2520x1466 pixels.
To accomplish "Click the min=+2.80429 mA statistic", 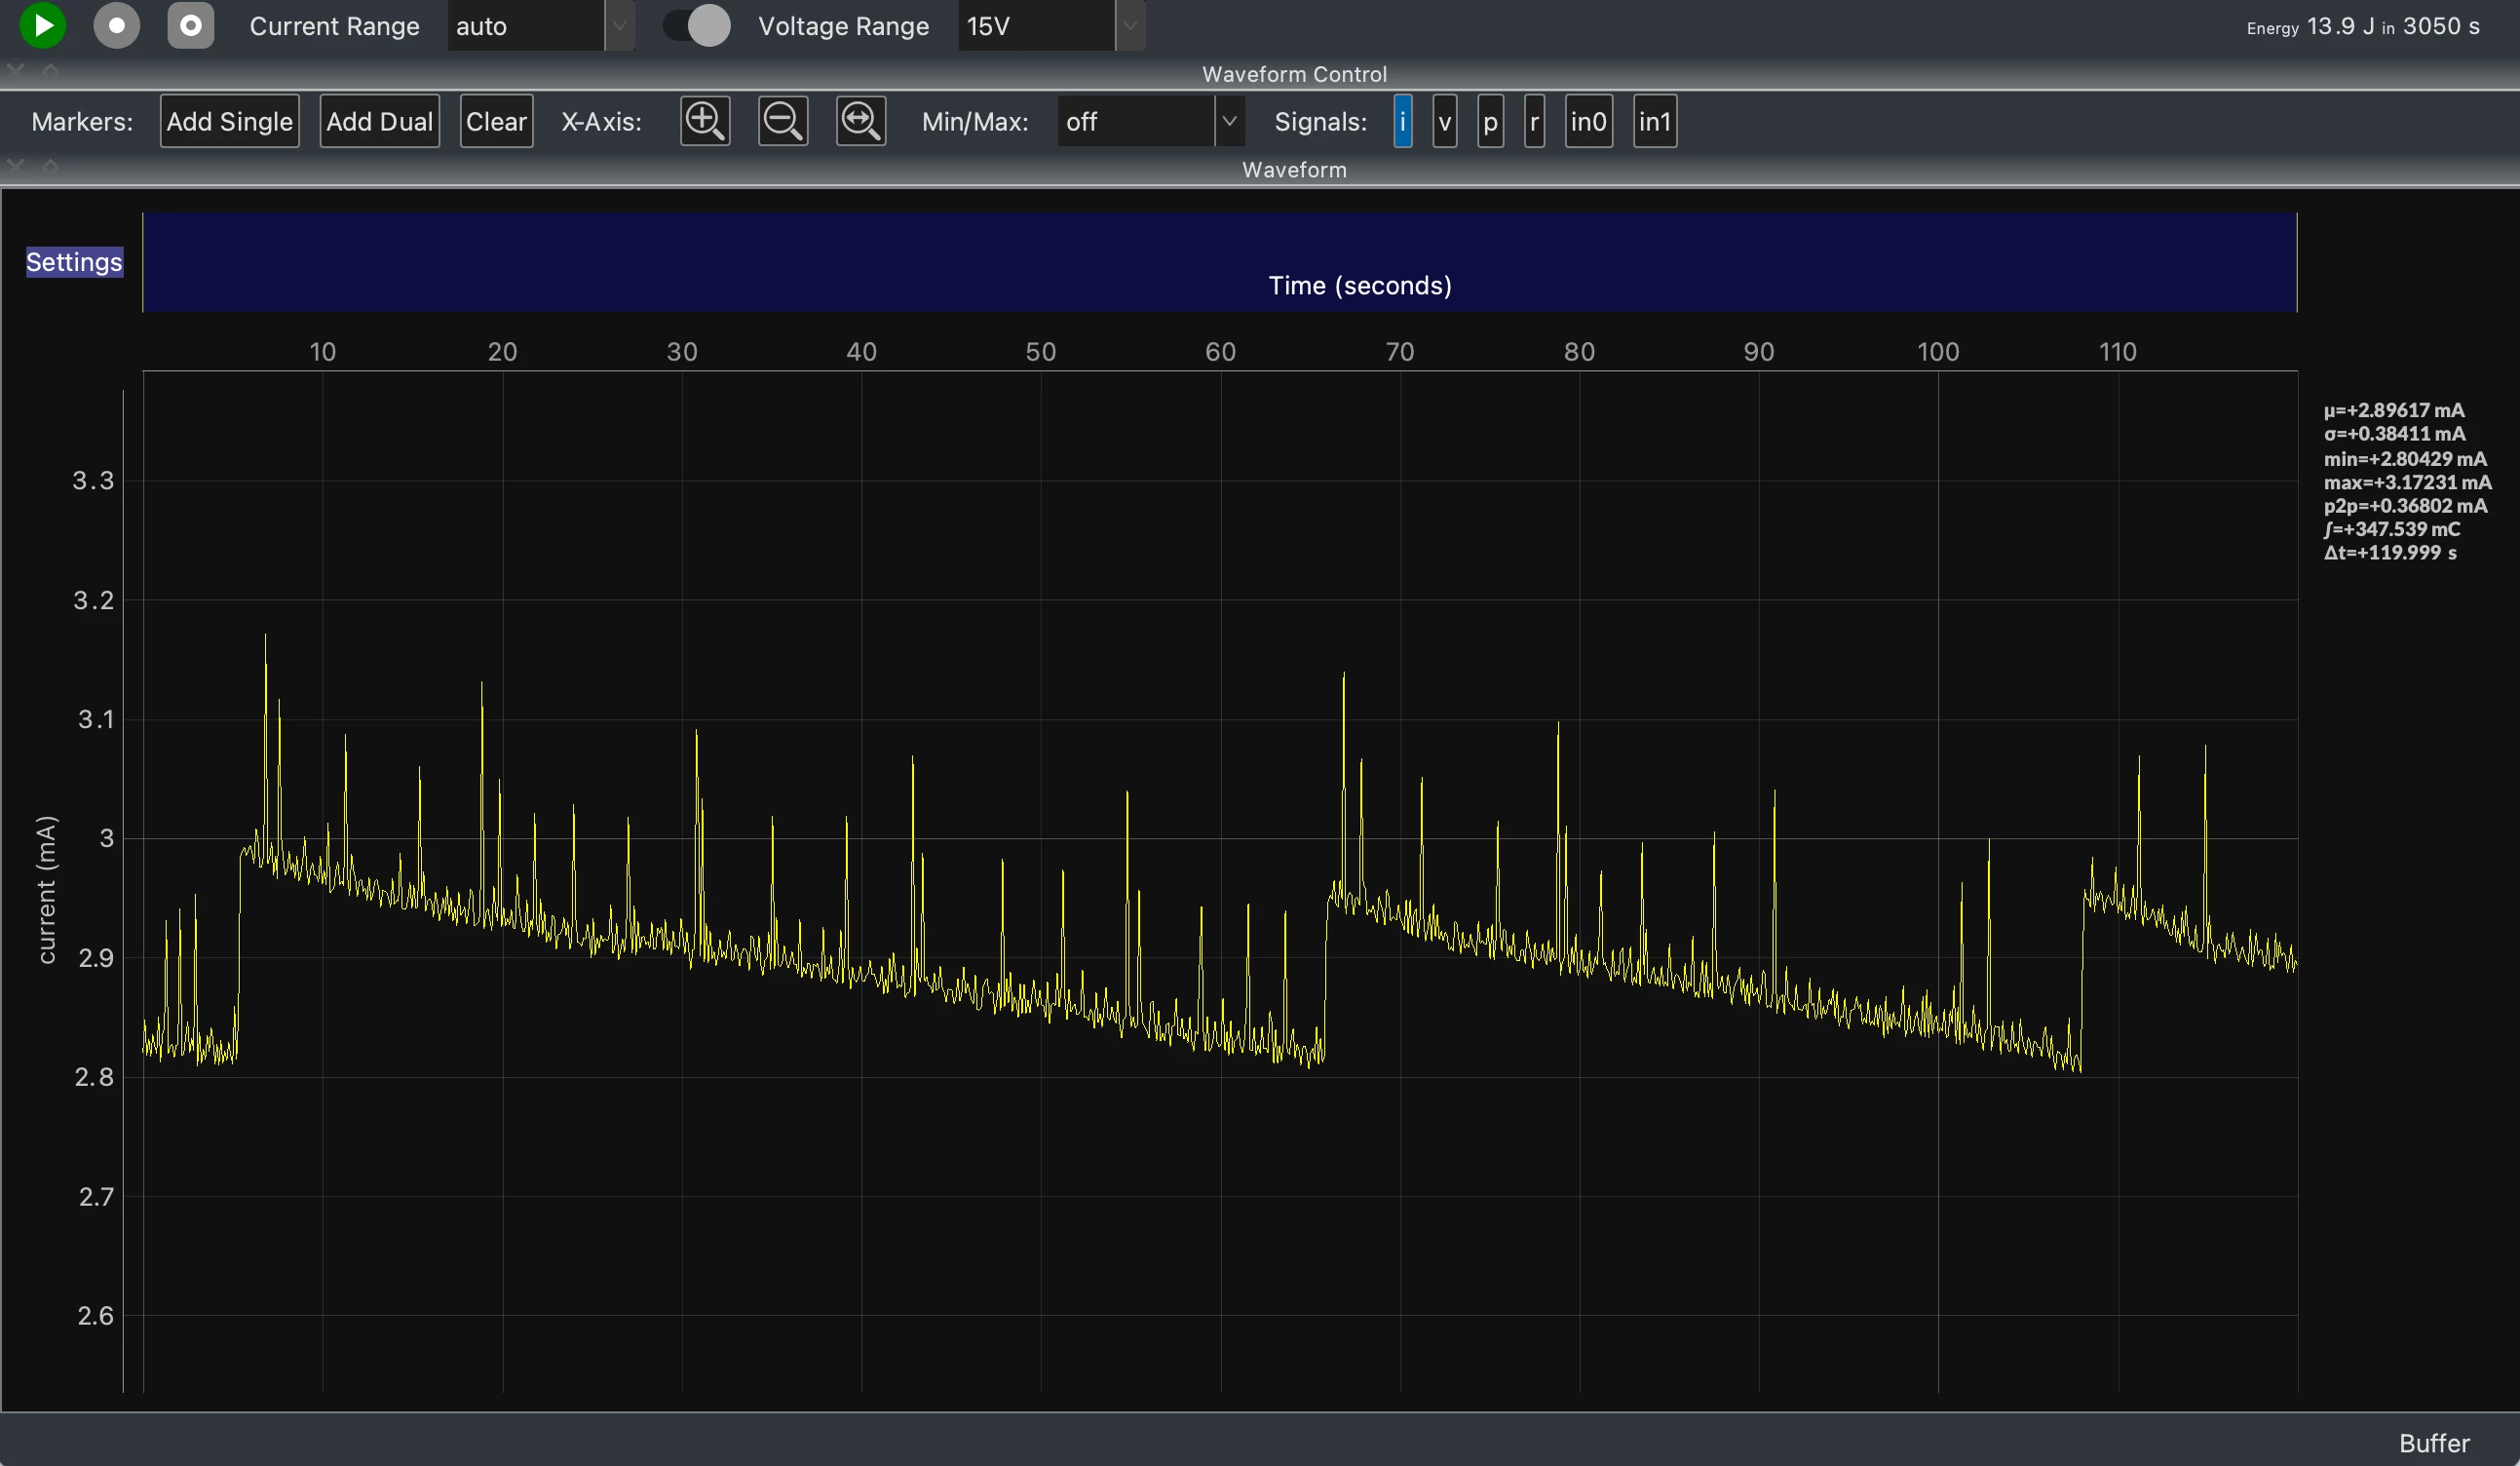I will click(2405, 458).
